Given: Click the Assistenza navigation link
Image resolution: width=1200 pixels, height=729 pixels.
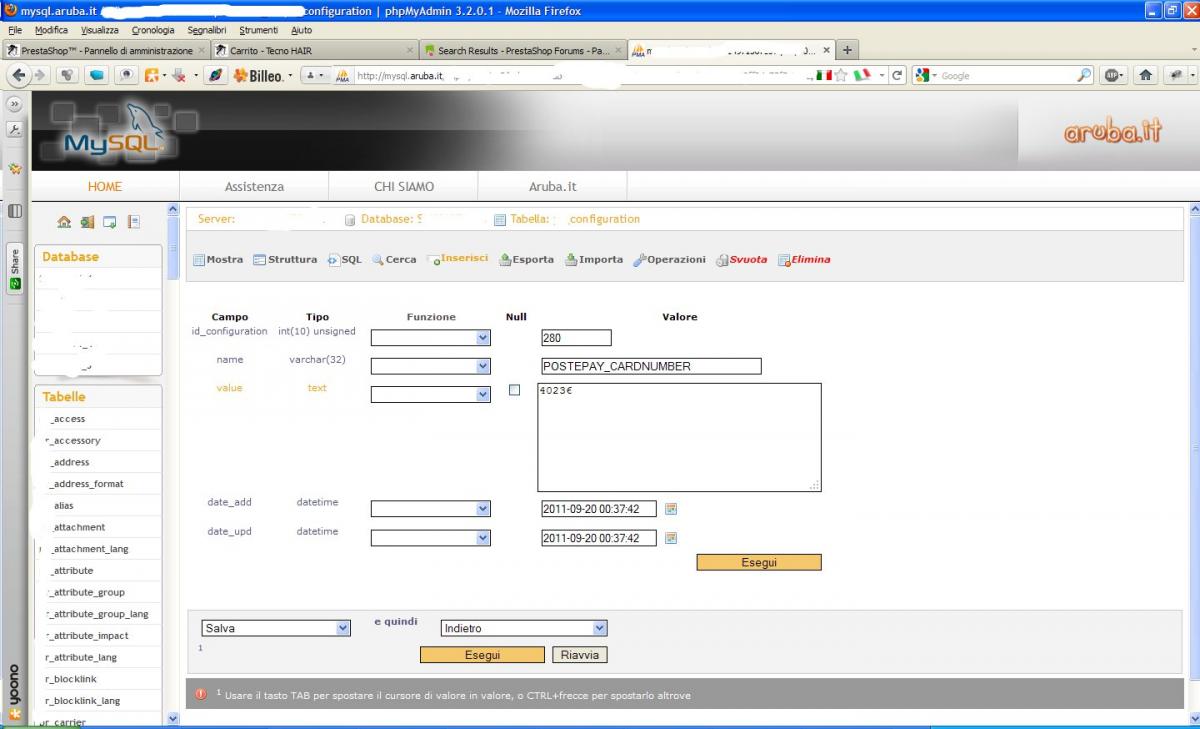Looking at the screenshot, I should click(x=254, y=186).
